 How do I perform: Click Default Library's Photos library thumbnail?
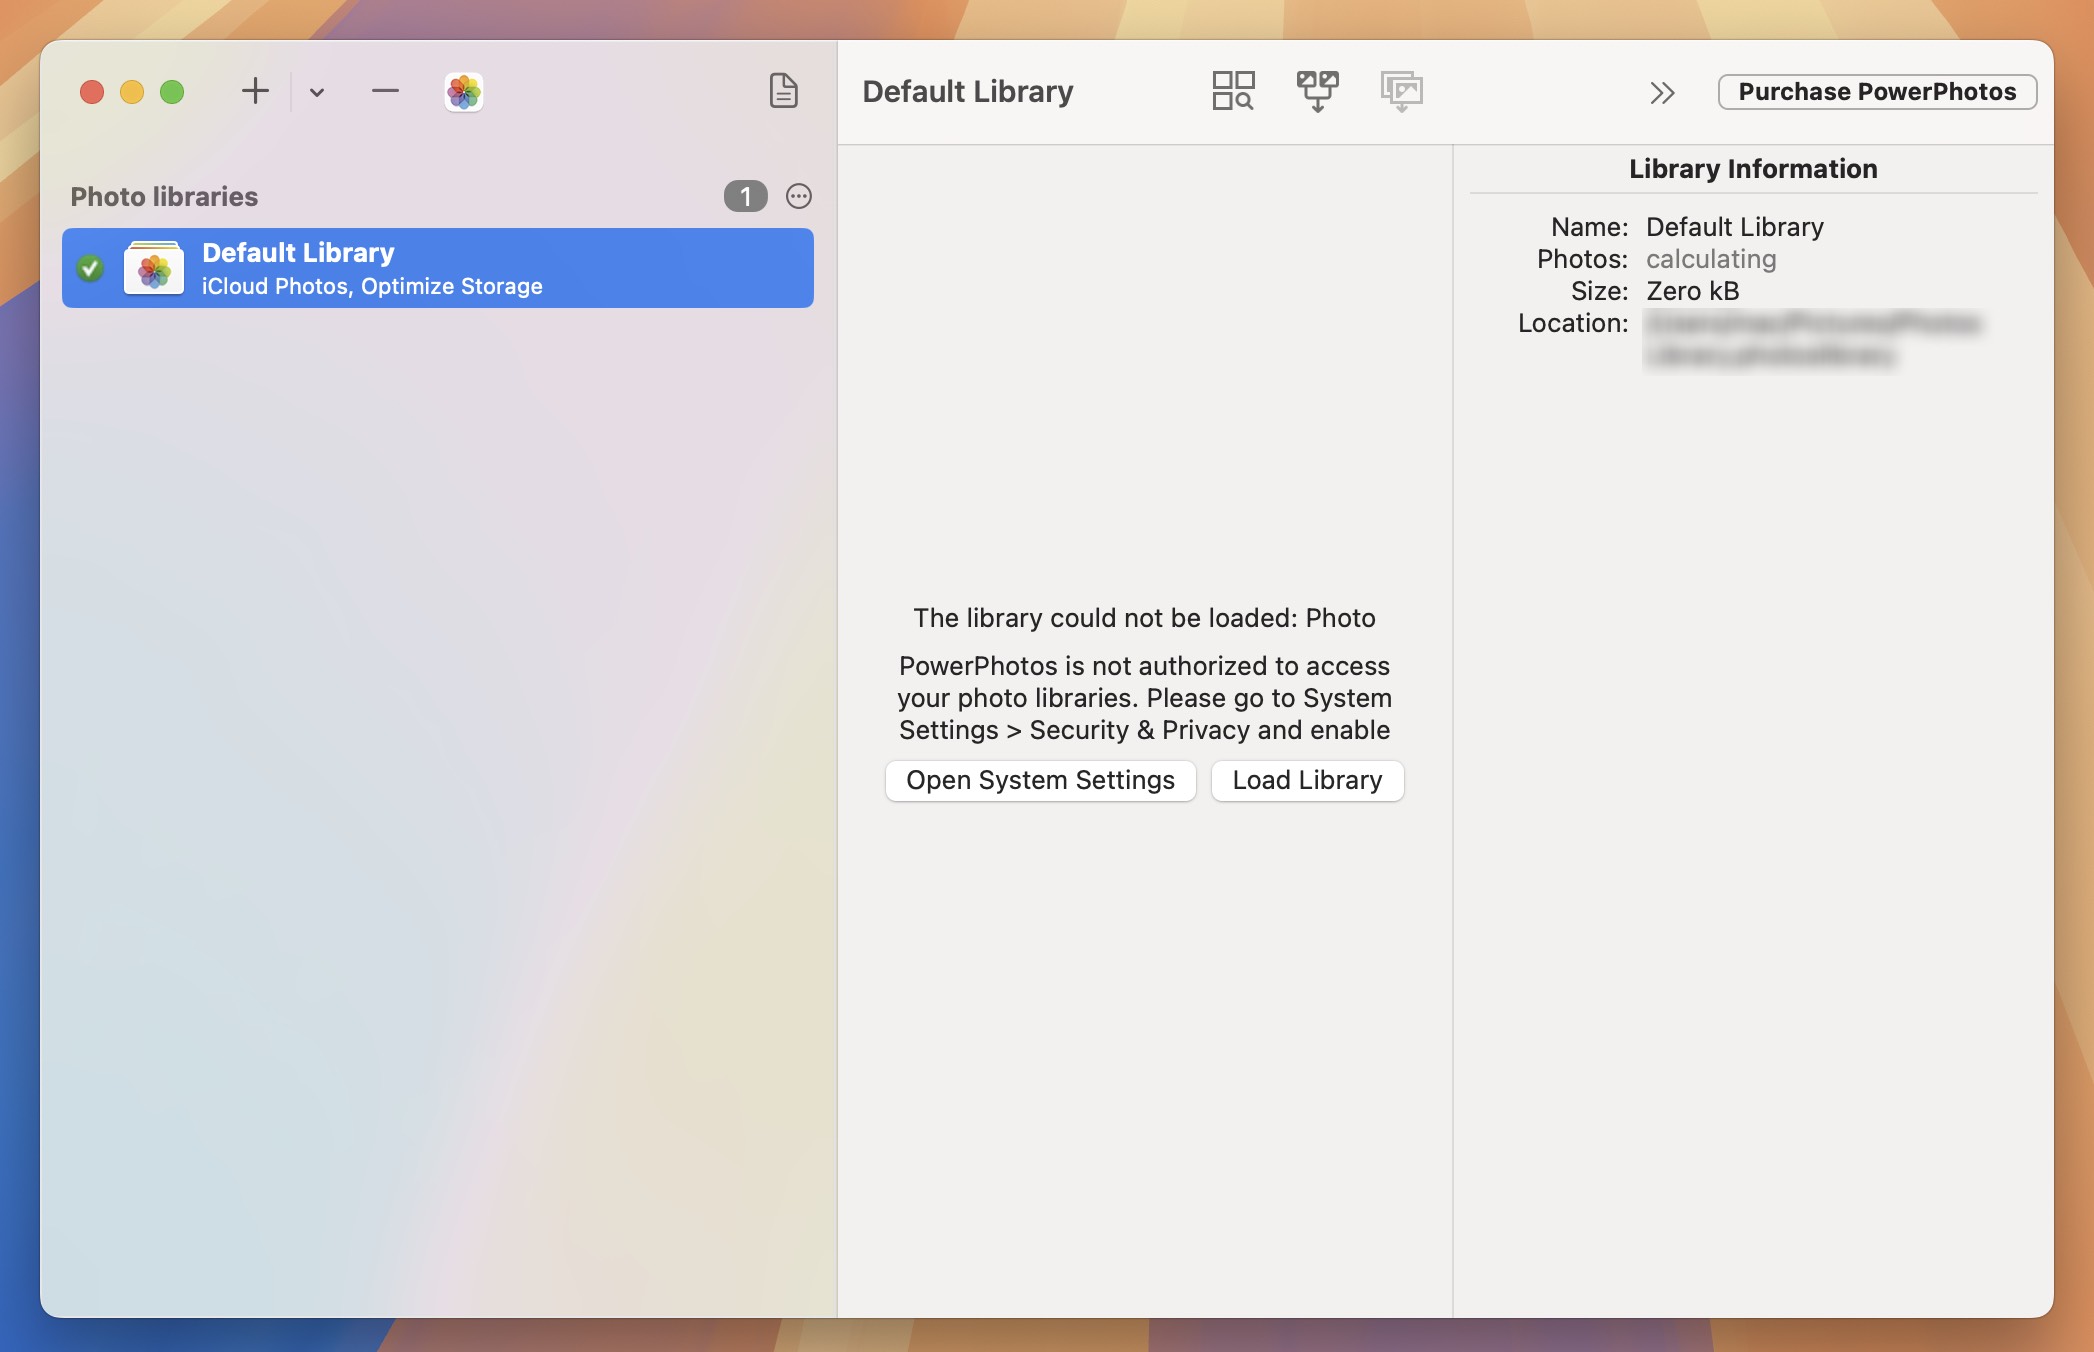pyautogui.click(x=154, y=268)
